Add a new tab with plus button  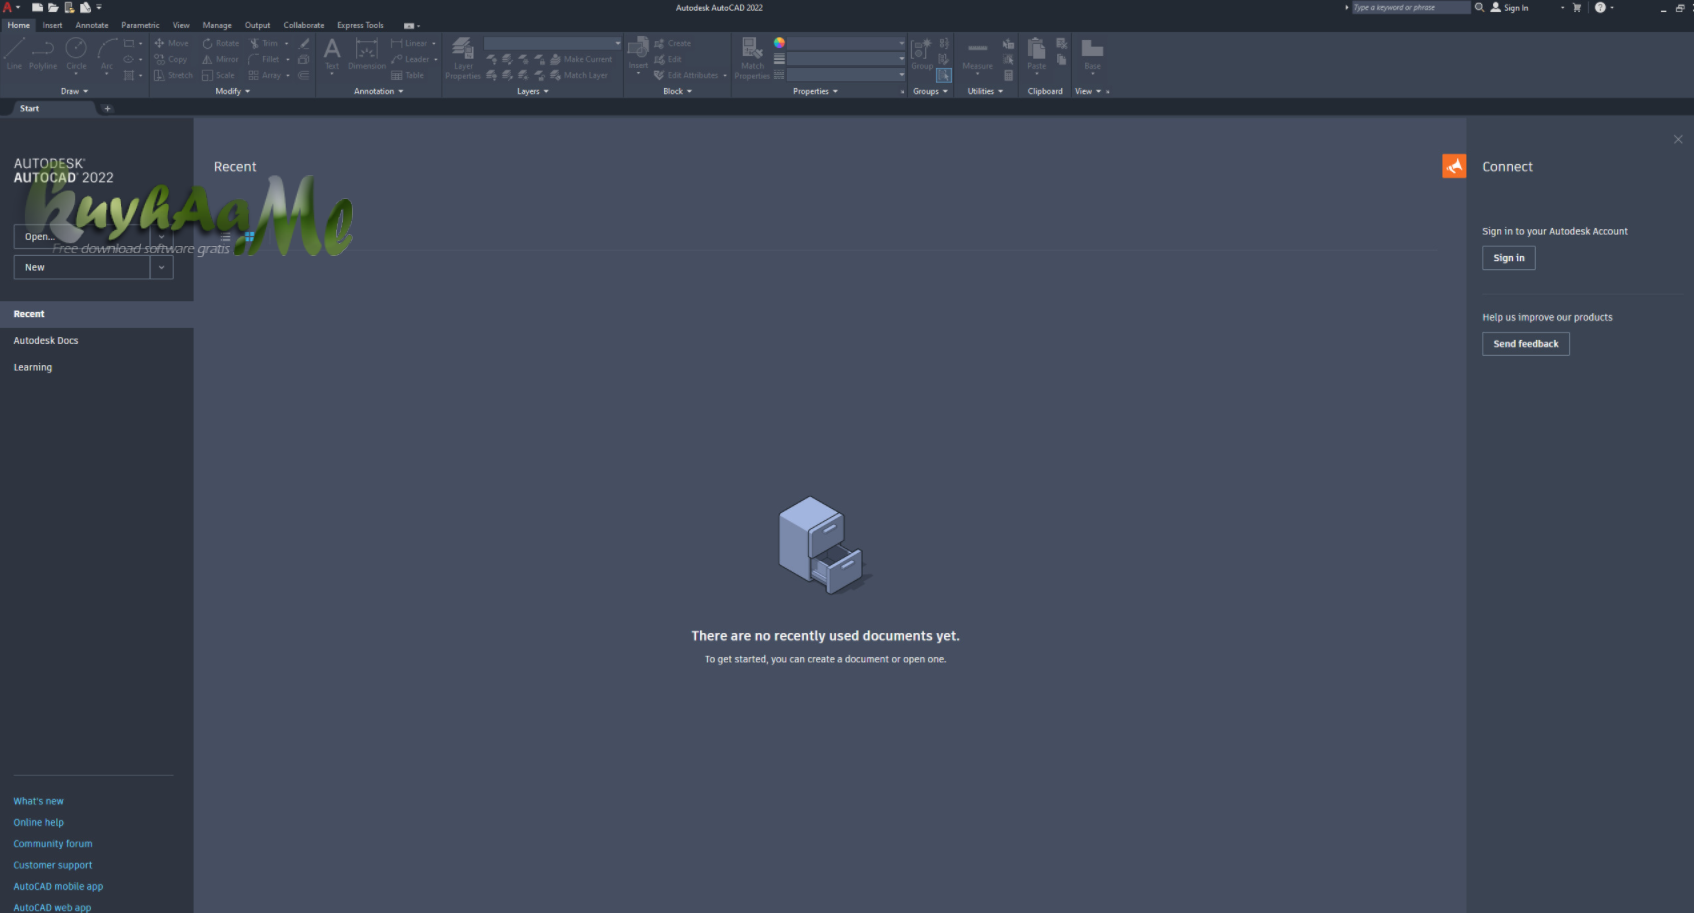click(x=107, y=108)
